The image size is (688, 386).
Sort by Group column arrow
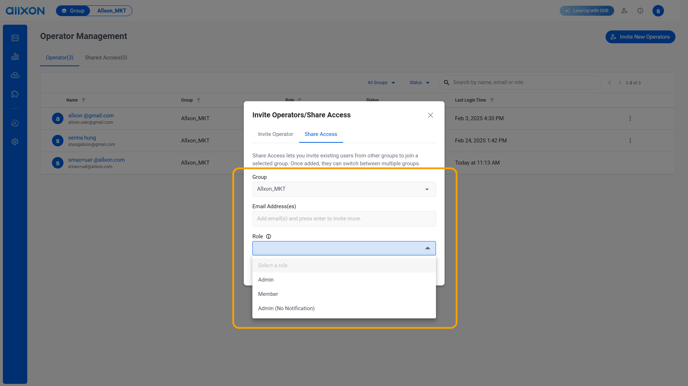[x=198, y=100]
